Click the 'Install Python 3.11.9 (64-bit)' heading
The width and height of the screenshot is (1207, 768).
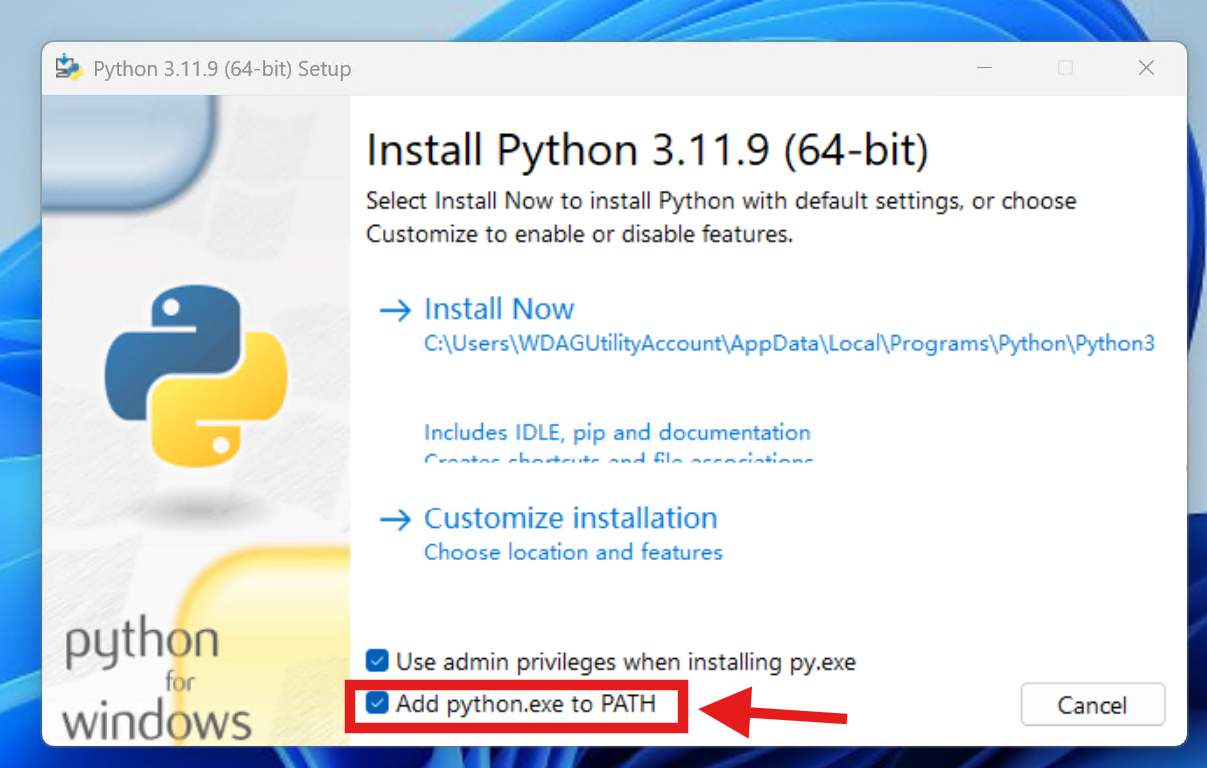(x=647, y=150)
